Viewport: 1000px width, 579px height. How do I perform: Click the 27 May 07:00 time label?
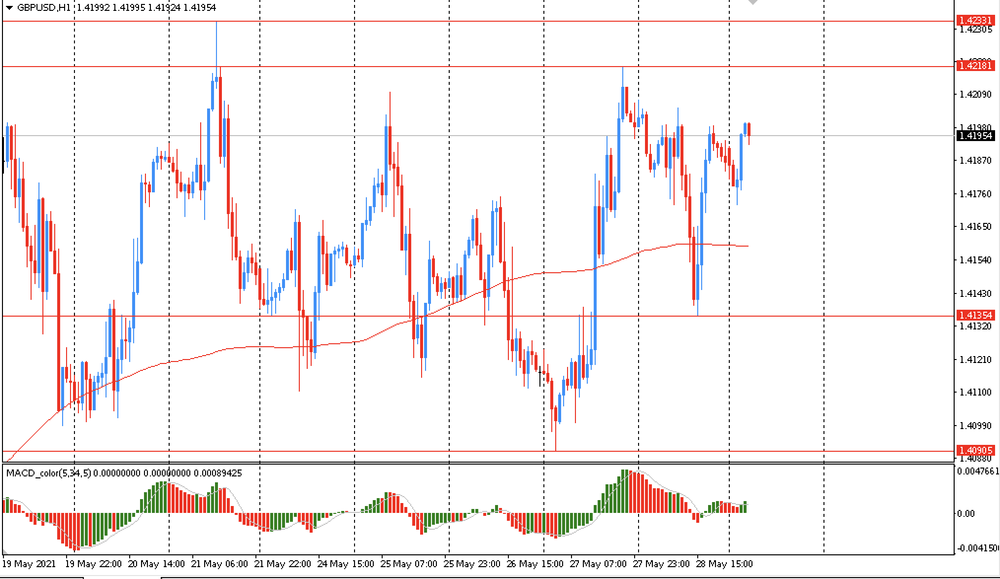pos(597,564)
